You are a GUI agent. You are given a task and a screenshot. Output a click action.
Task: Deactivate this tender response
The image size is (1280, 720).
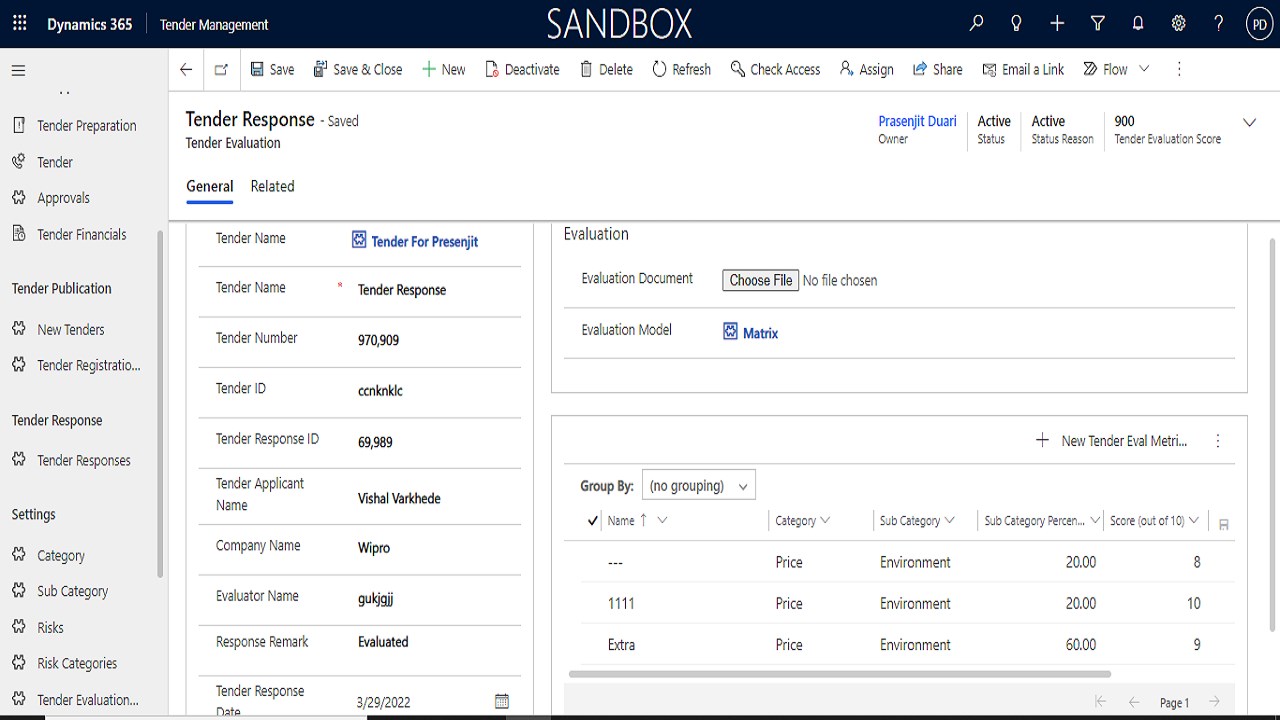(522, 69)
